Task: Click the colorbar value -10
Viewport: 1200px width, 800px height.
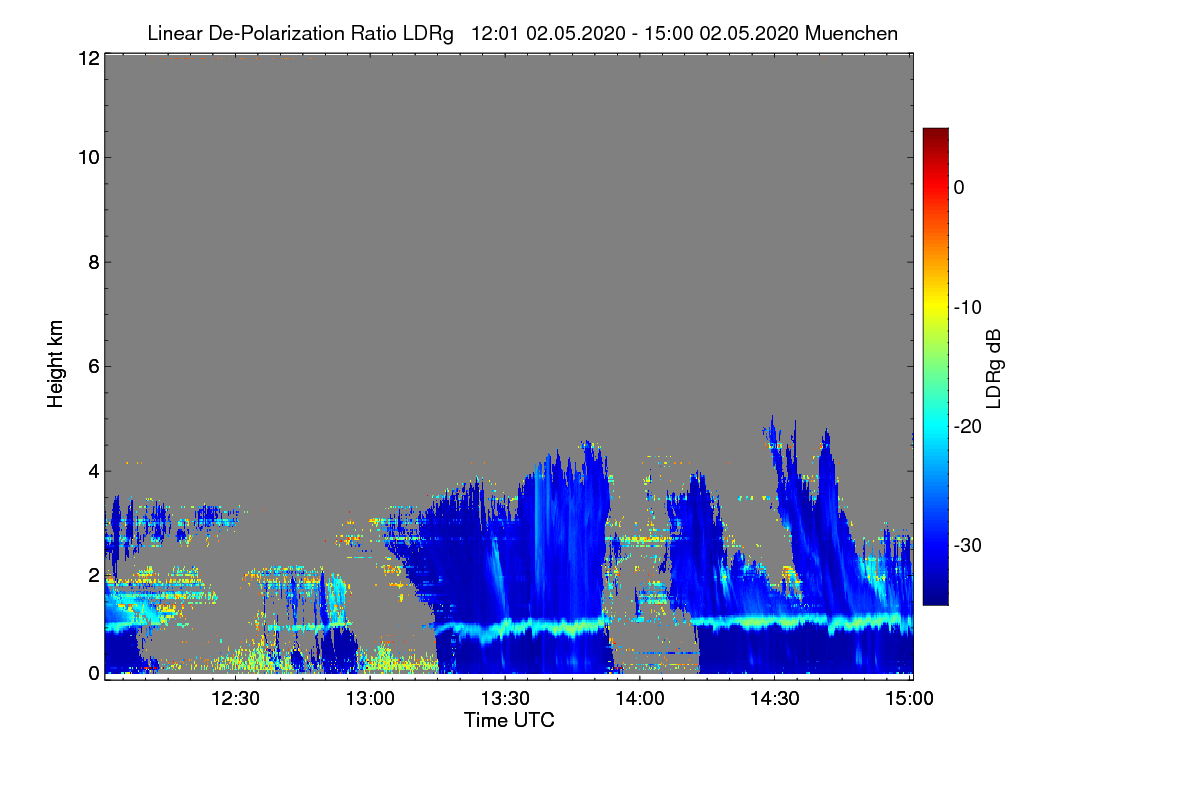Action: (x=967, y=307)
